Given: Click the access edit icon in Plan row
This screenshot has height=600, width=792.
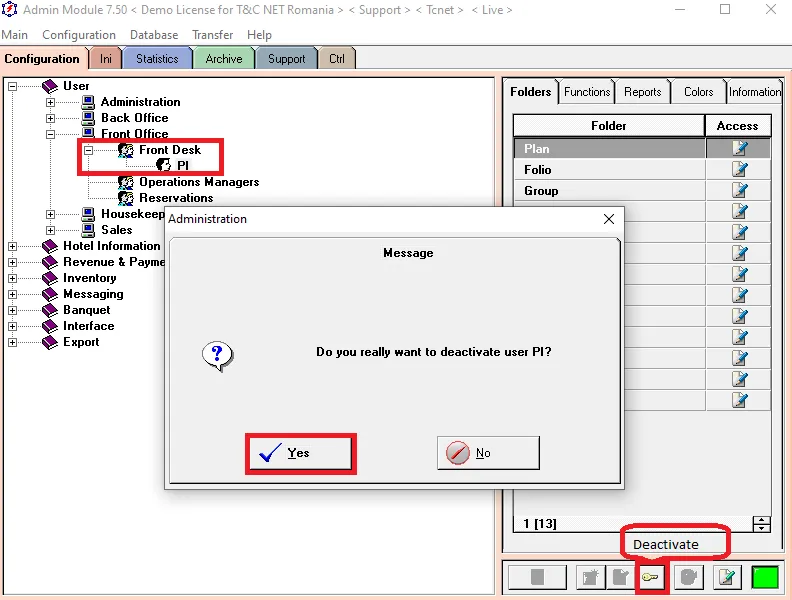Looking at the screenshot, I should click(x=739, y=148).
